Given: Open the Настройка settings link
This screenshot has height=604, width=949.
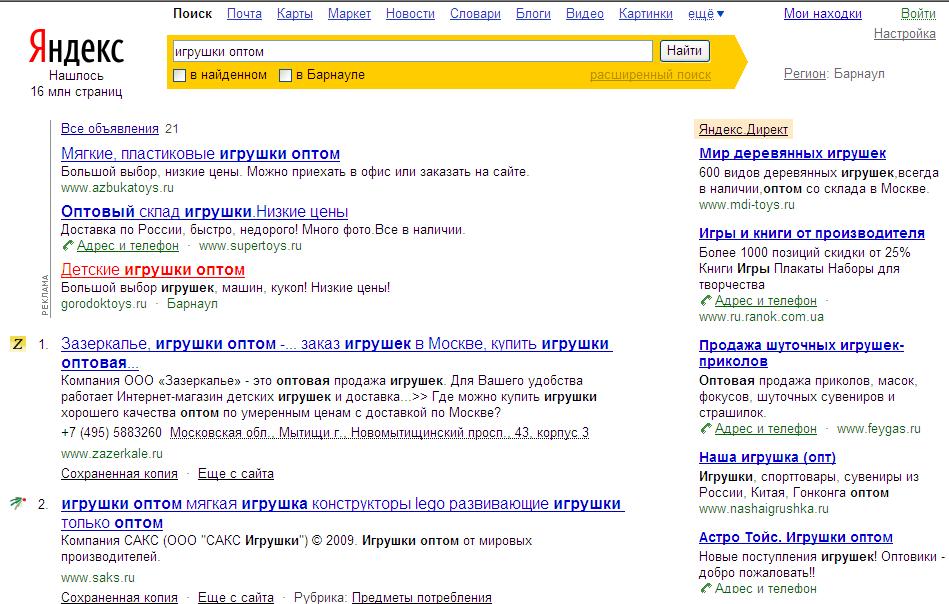Looking at the screenshot, I should (x=904, y=34).
